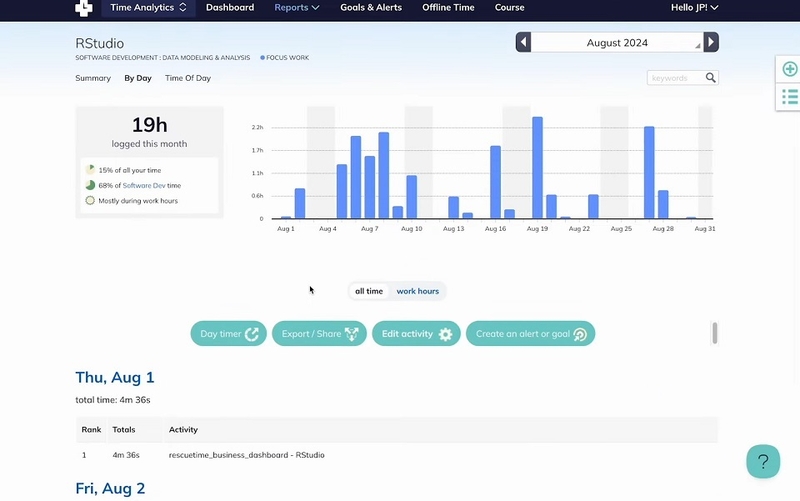Viewport: 800px width, 501px height.
Task: Click the tallest bar at Aug 19
Action: tap(537, 168)
